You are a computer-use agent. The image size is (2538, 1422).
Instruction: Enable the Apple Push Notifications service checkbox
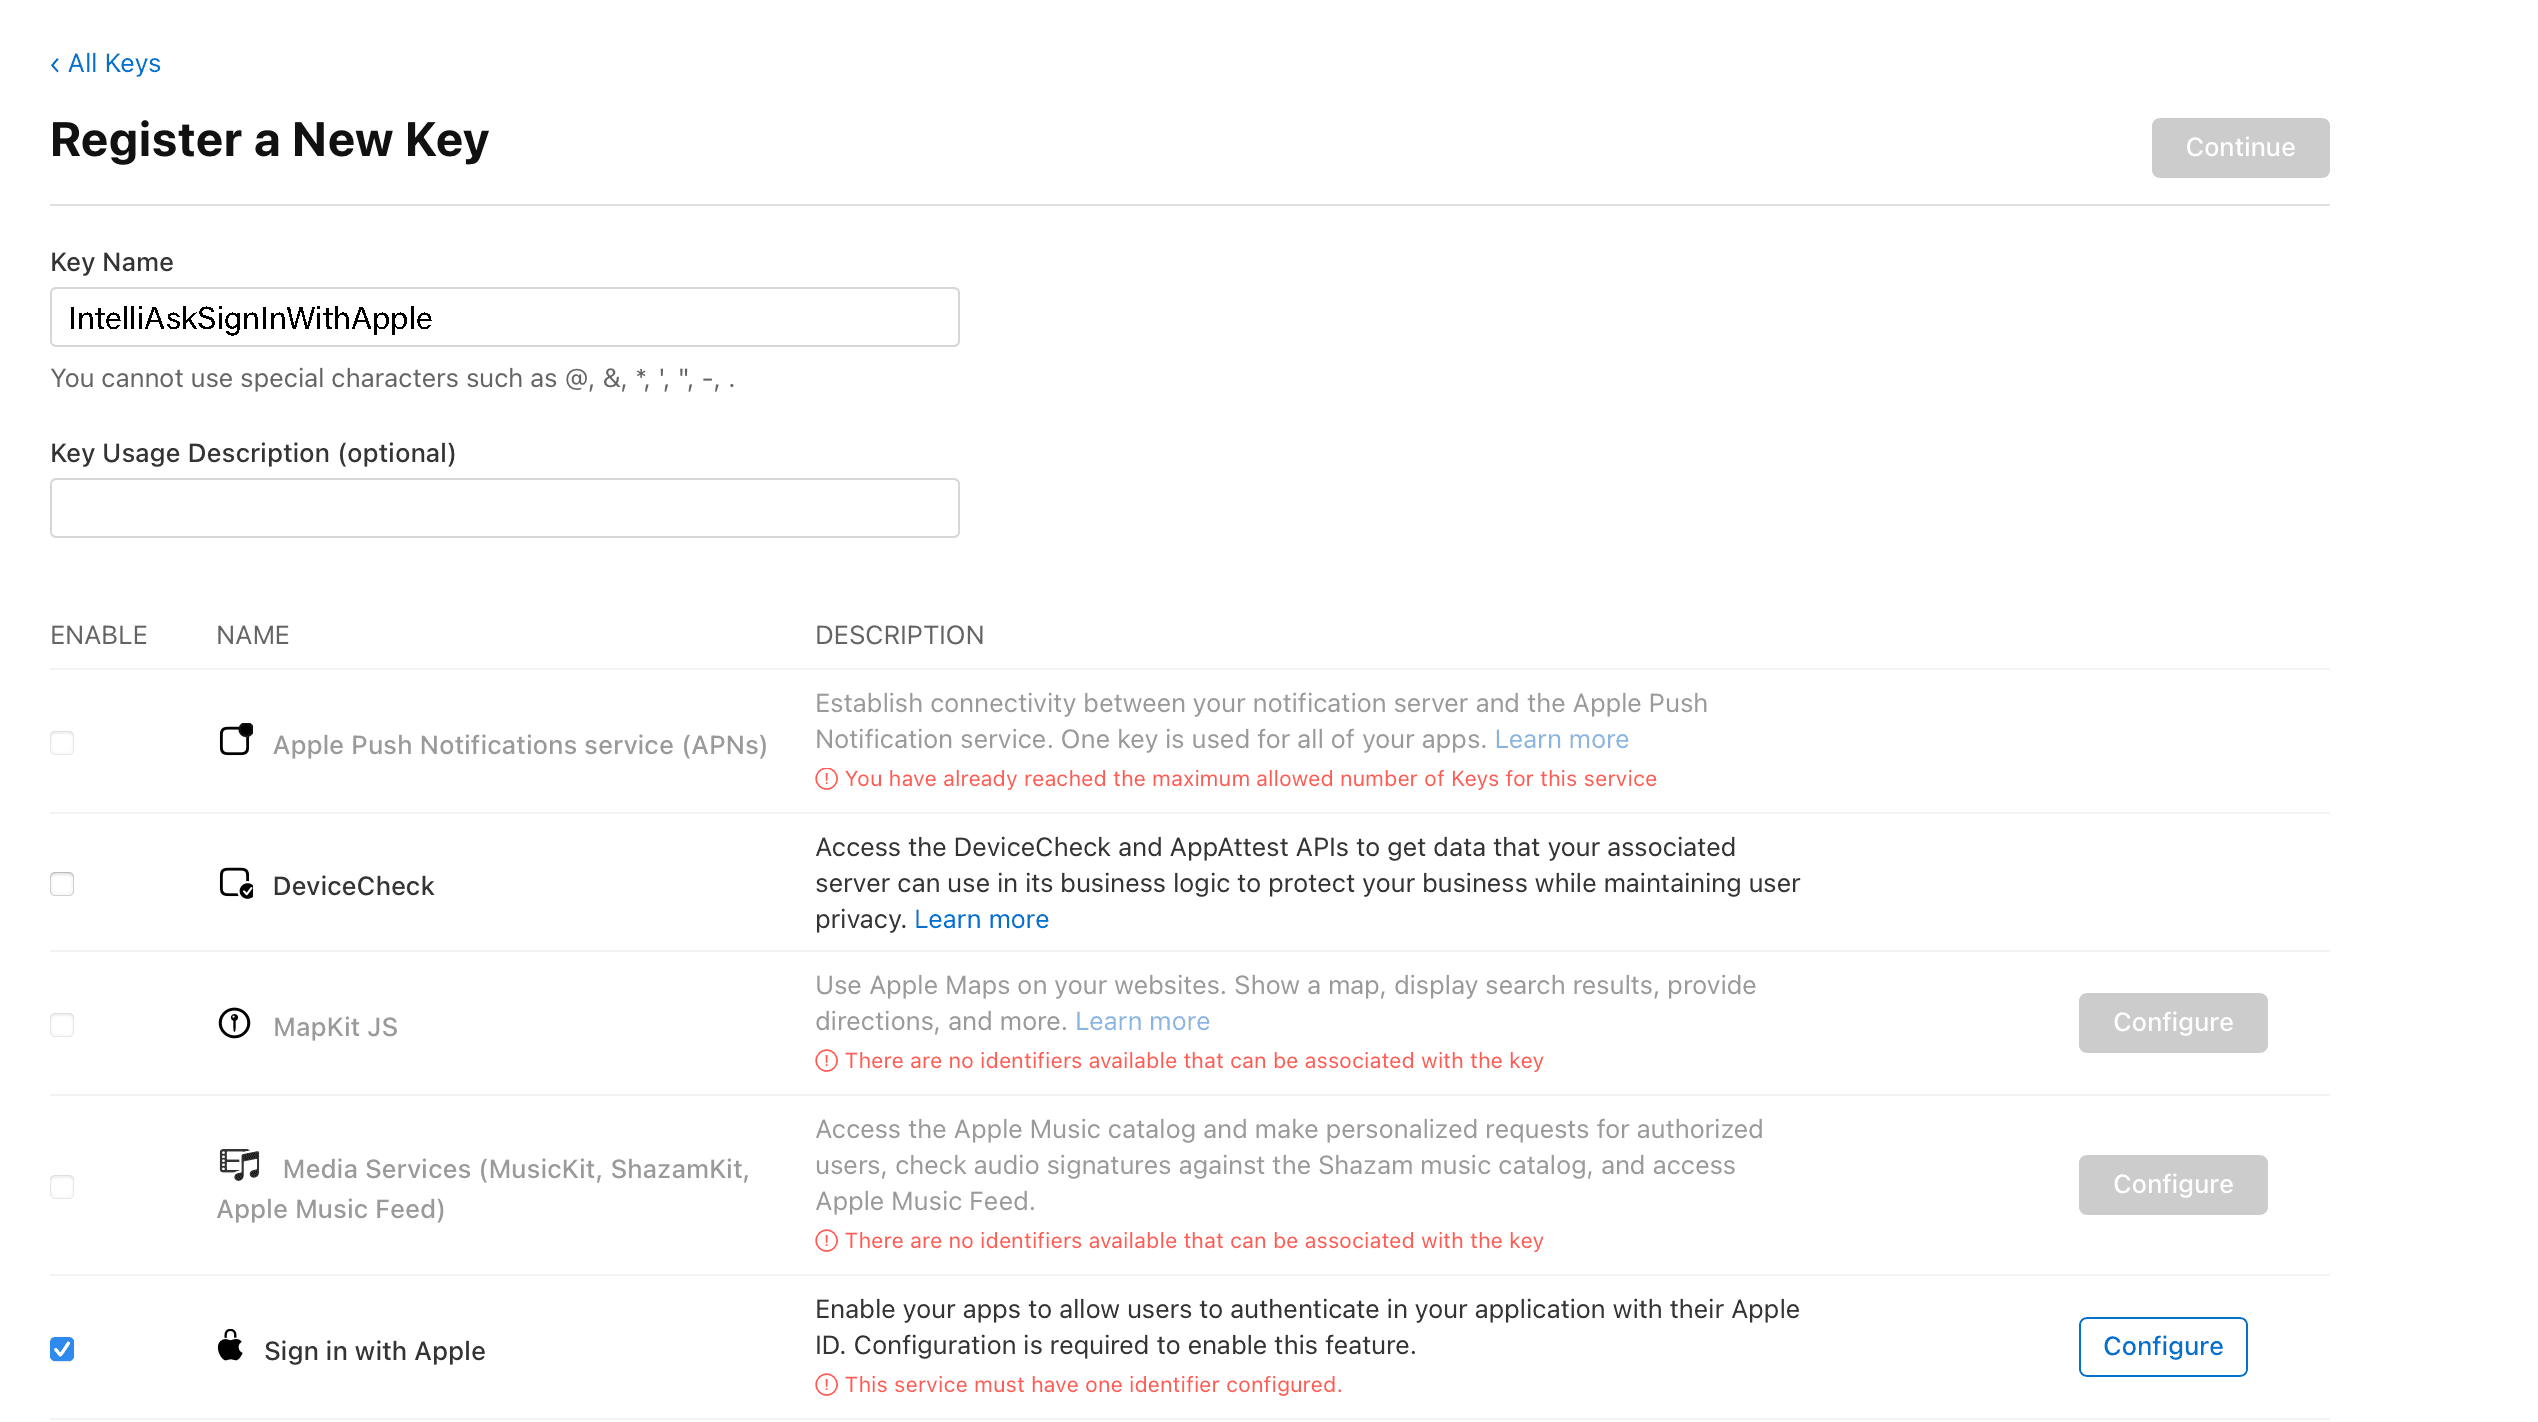(62, 743)
